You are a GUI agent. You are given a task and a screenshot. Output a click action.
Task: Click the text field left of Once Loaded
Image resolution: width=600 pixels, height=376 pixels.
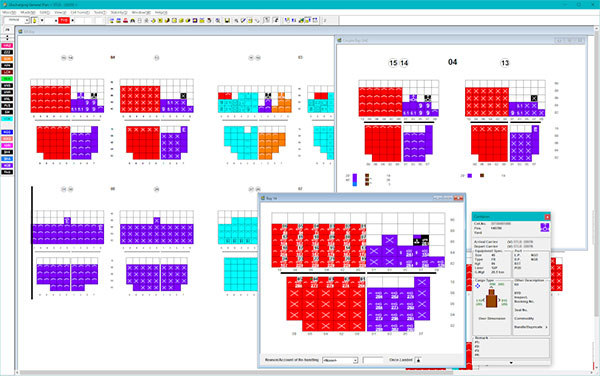[x=373, y=360]
